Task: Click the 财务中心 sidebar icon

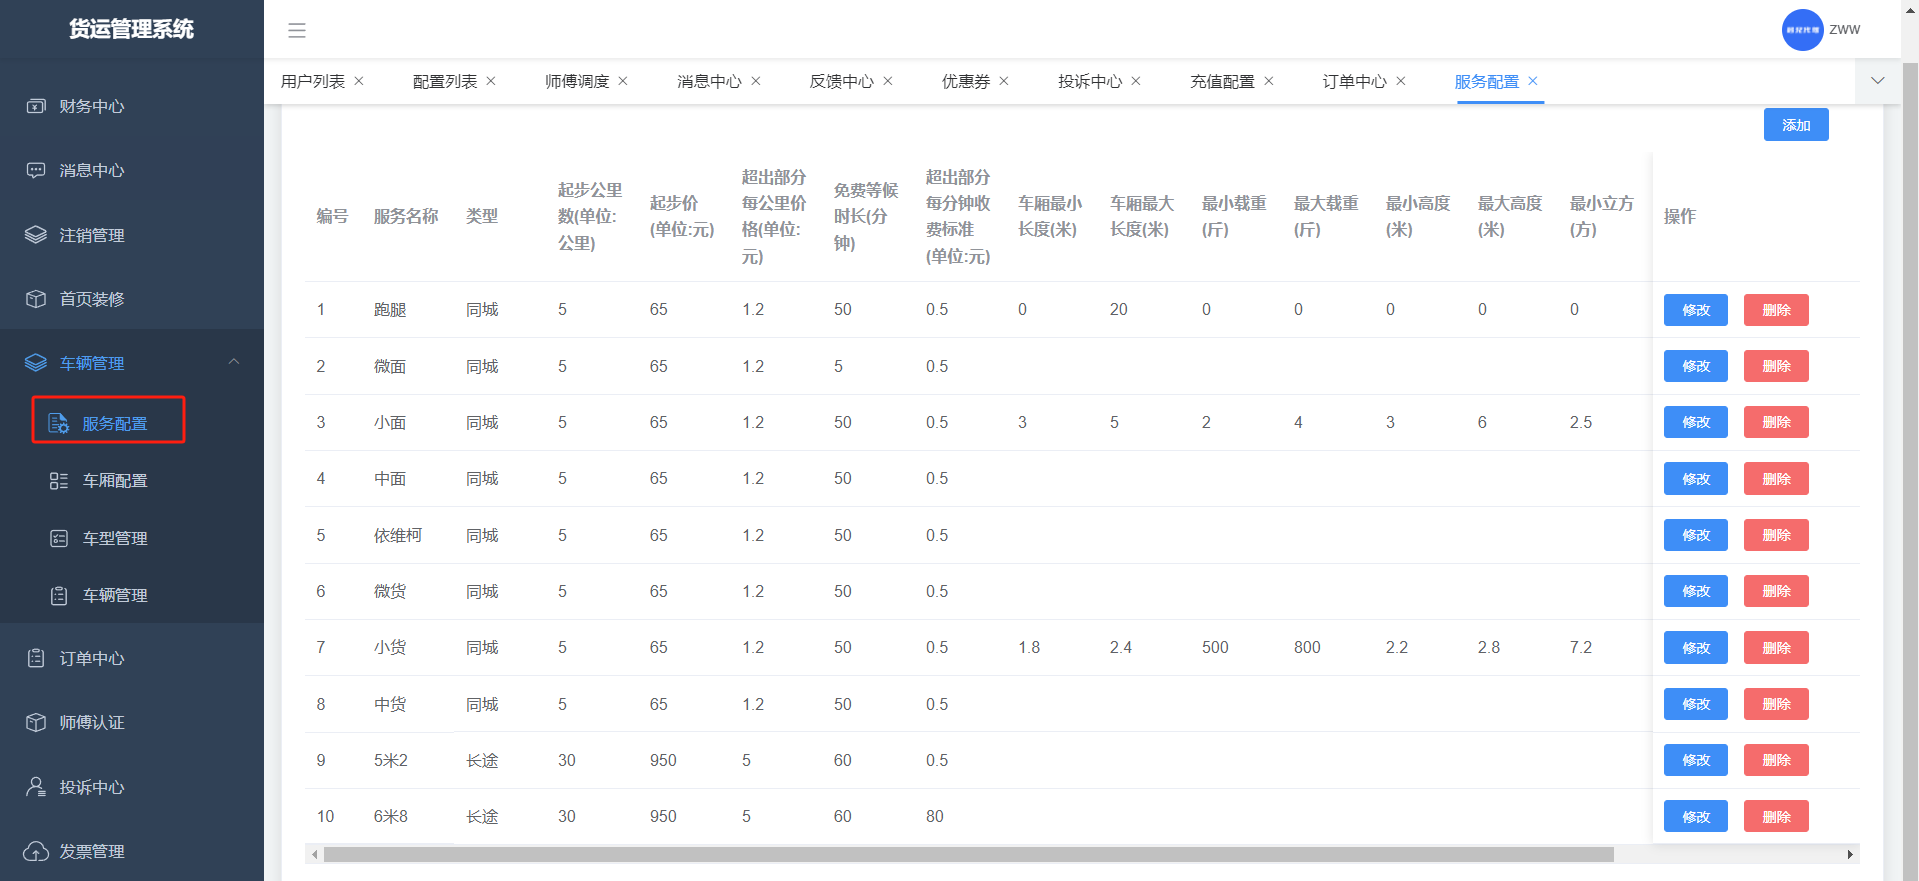Action: pyautogui.click(x=36, y=106)
